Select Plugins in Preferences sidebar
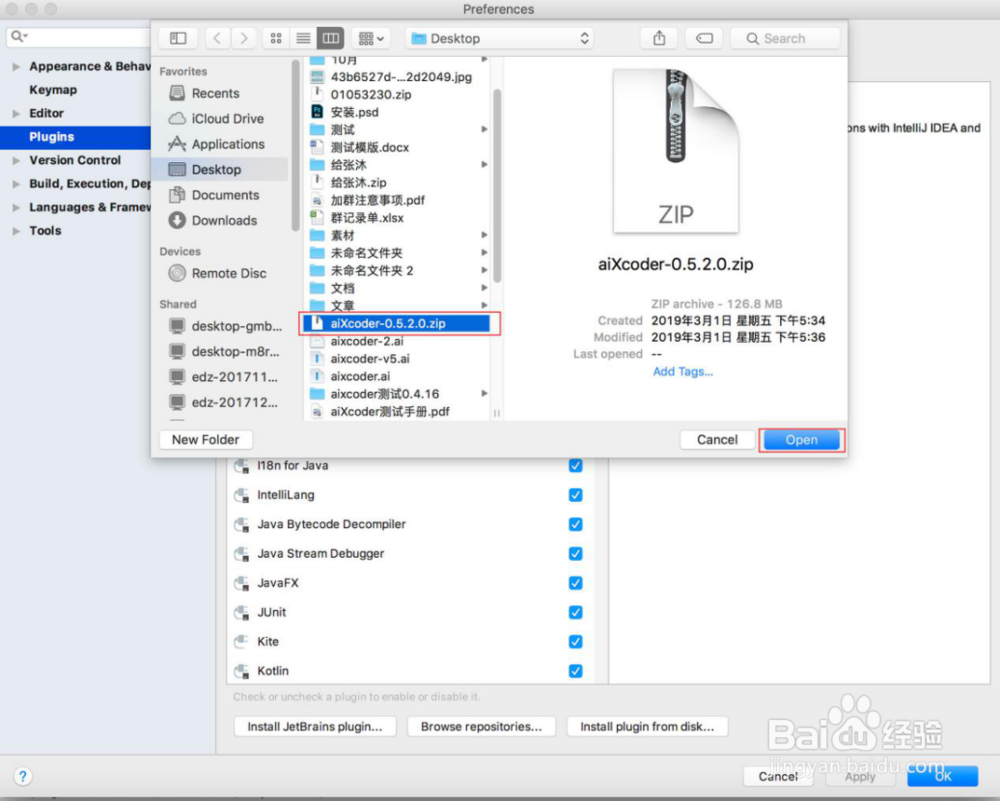This screenshot has height=801, width=1000. [x=75, y=136]
